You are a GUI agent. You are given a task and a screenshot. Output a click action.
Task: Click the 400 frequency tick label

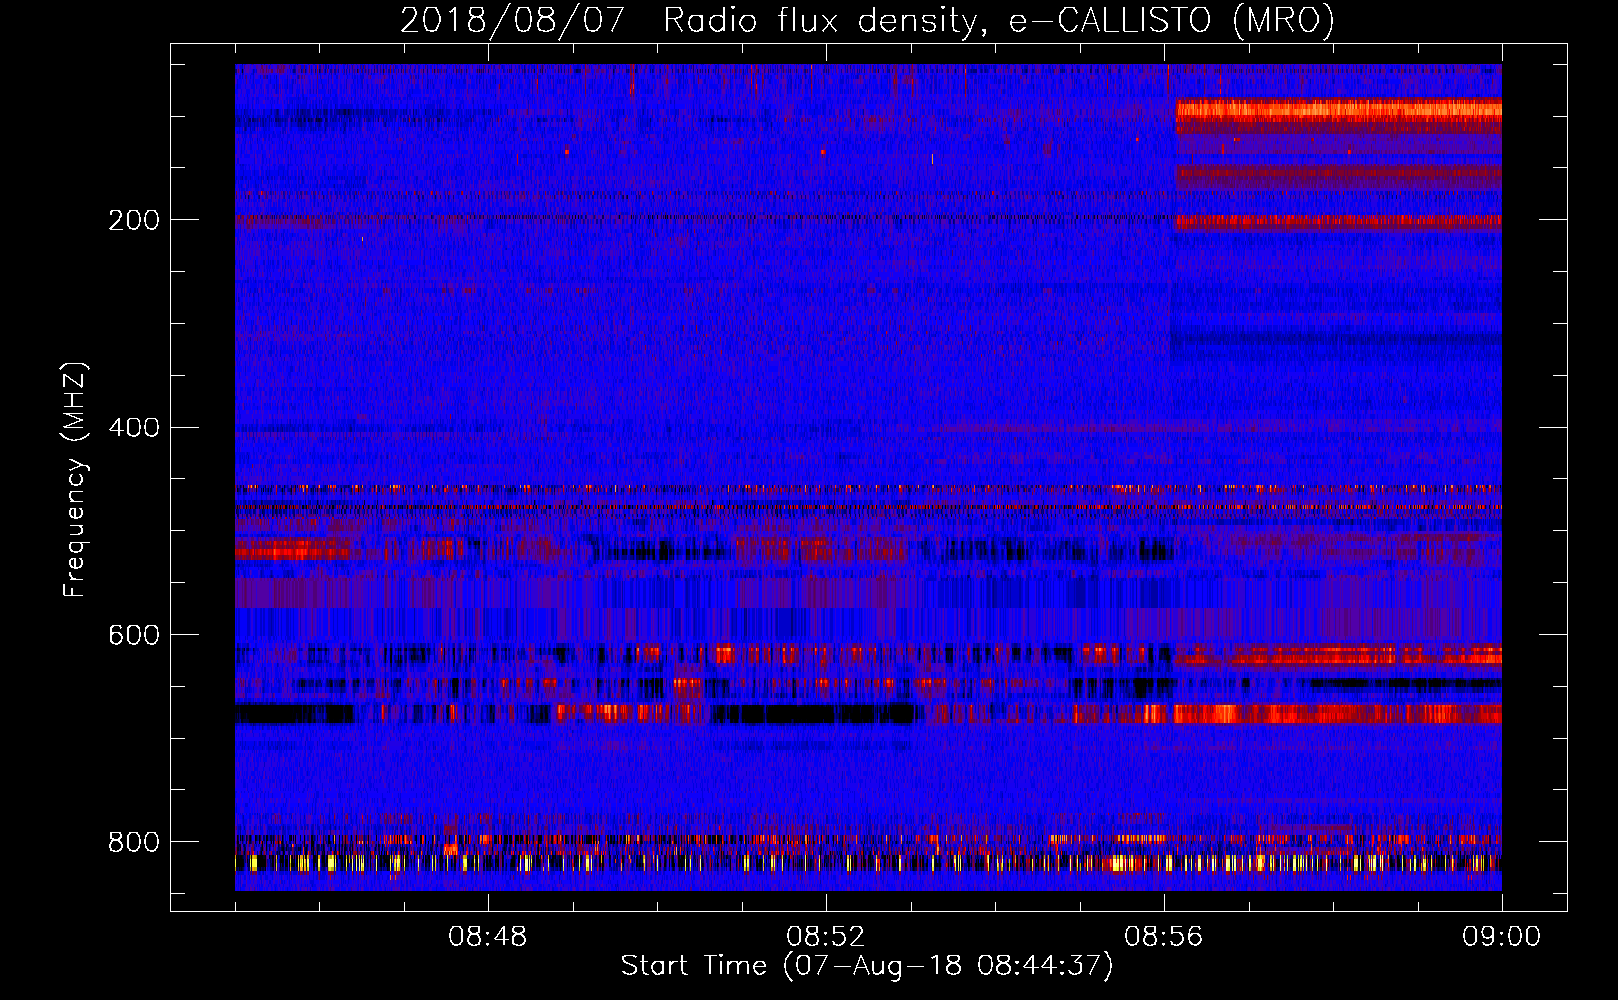click(134, 428)
